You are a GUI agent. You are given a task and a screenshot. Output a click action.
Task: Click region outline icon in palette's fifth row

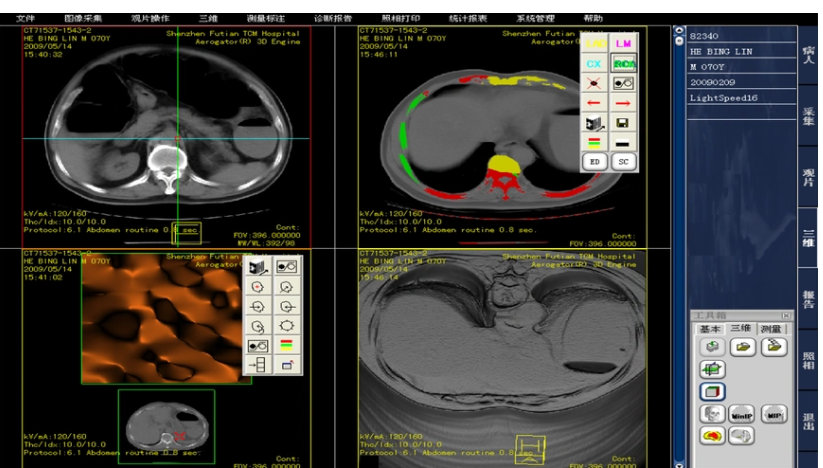click(258, 346)
